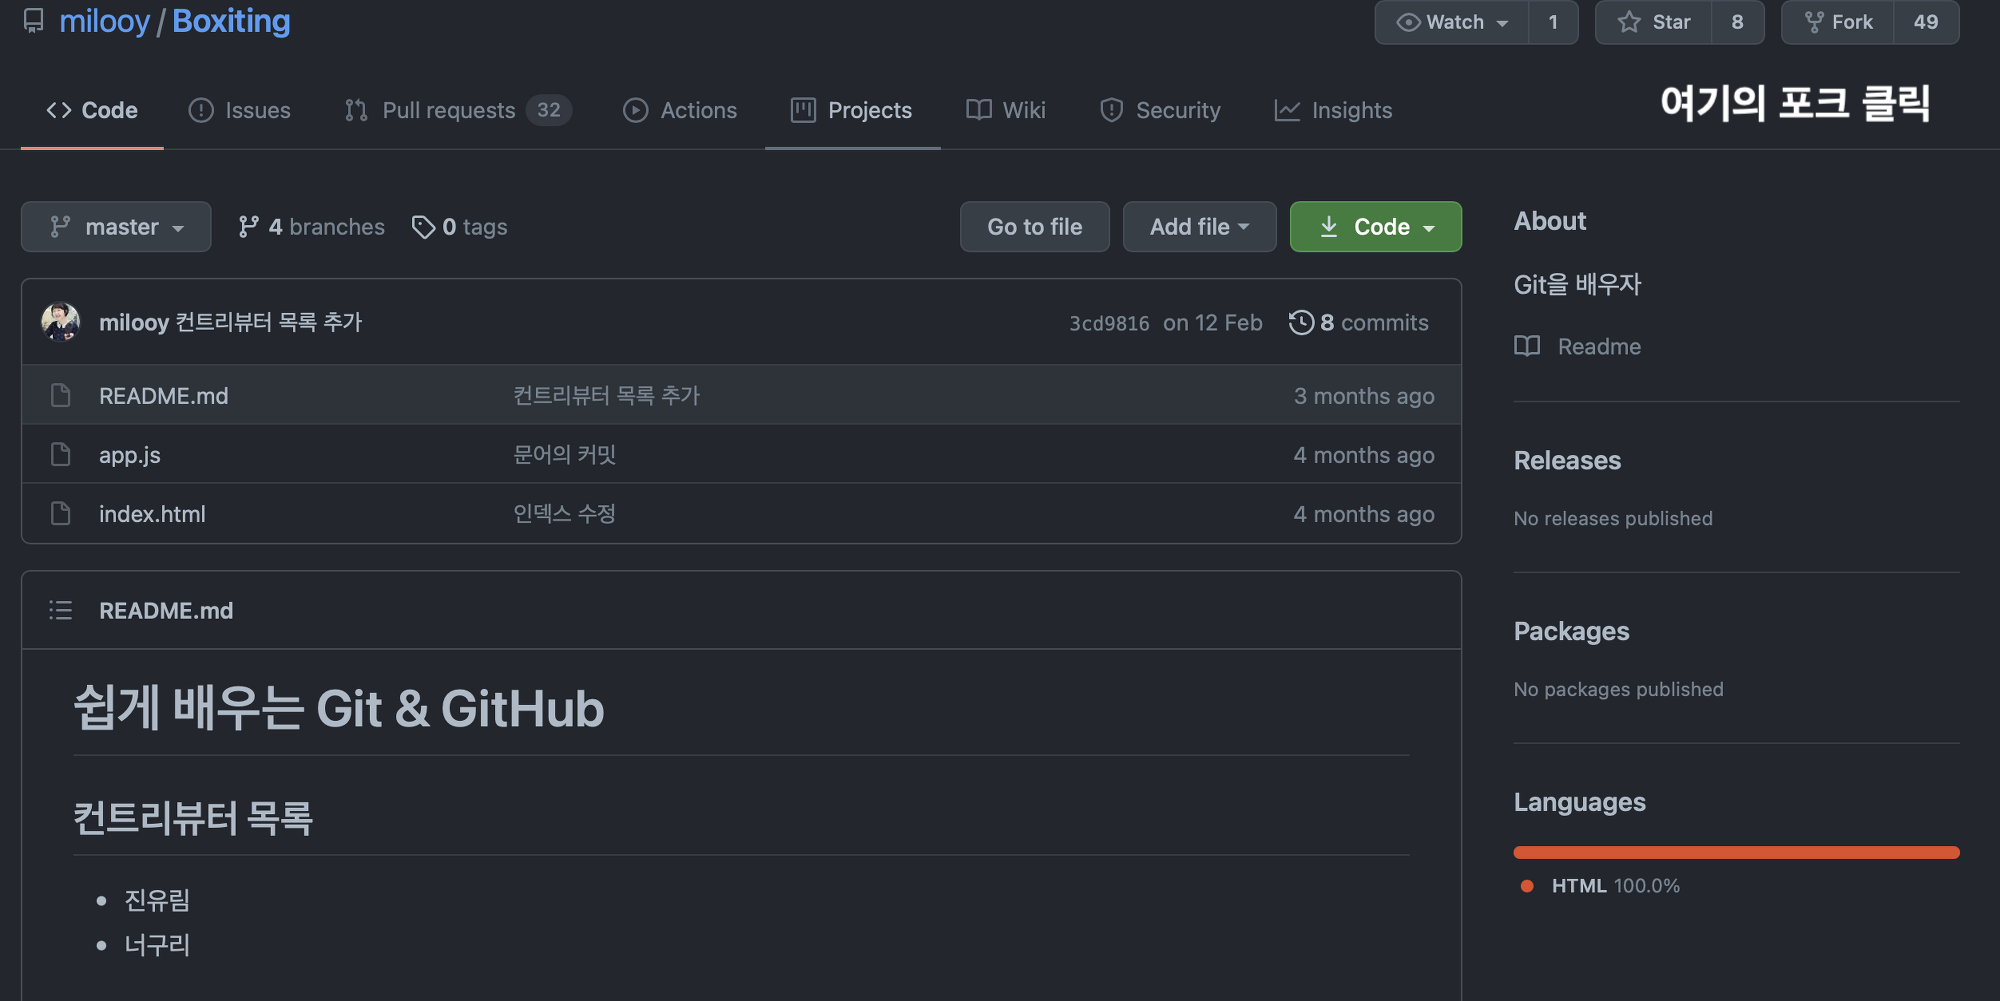Open commit hash 3cd9816
2000x1001 pixels.
[x=1109, y=323]
